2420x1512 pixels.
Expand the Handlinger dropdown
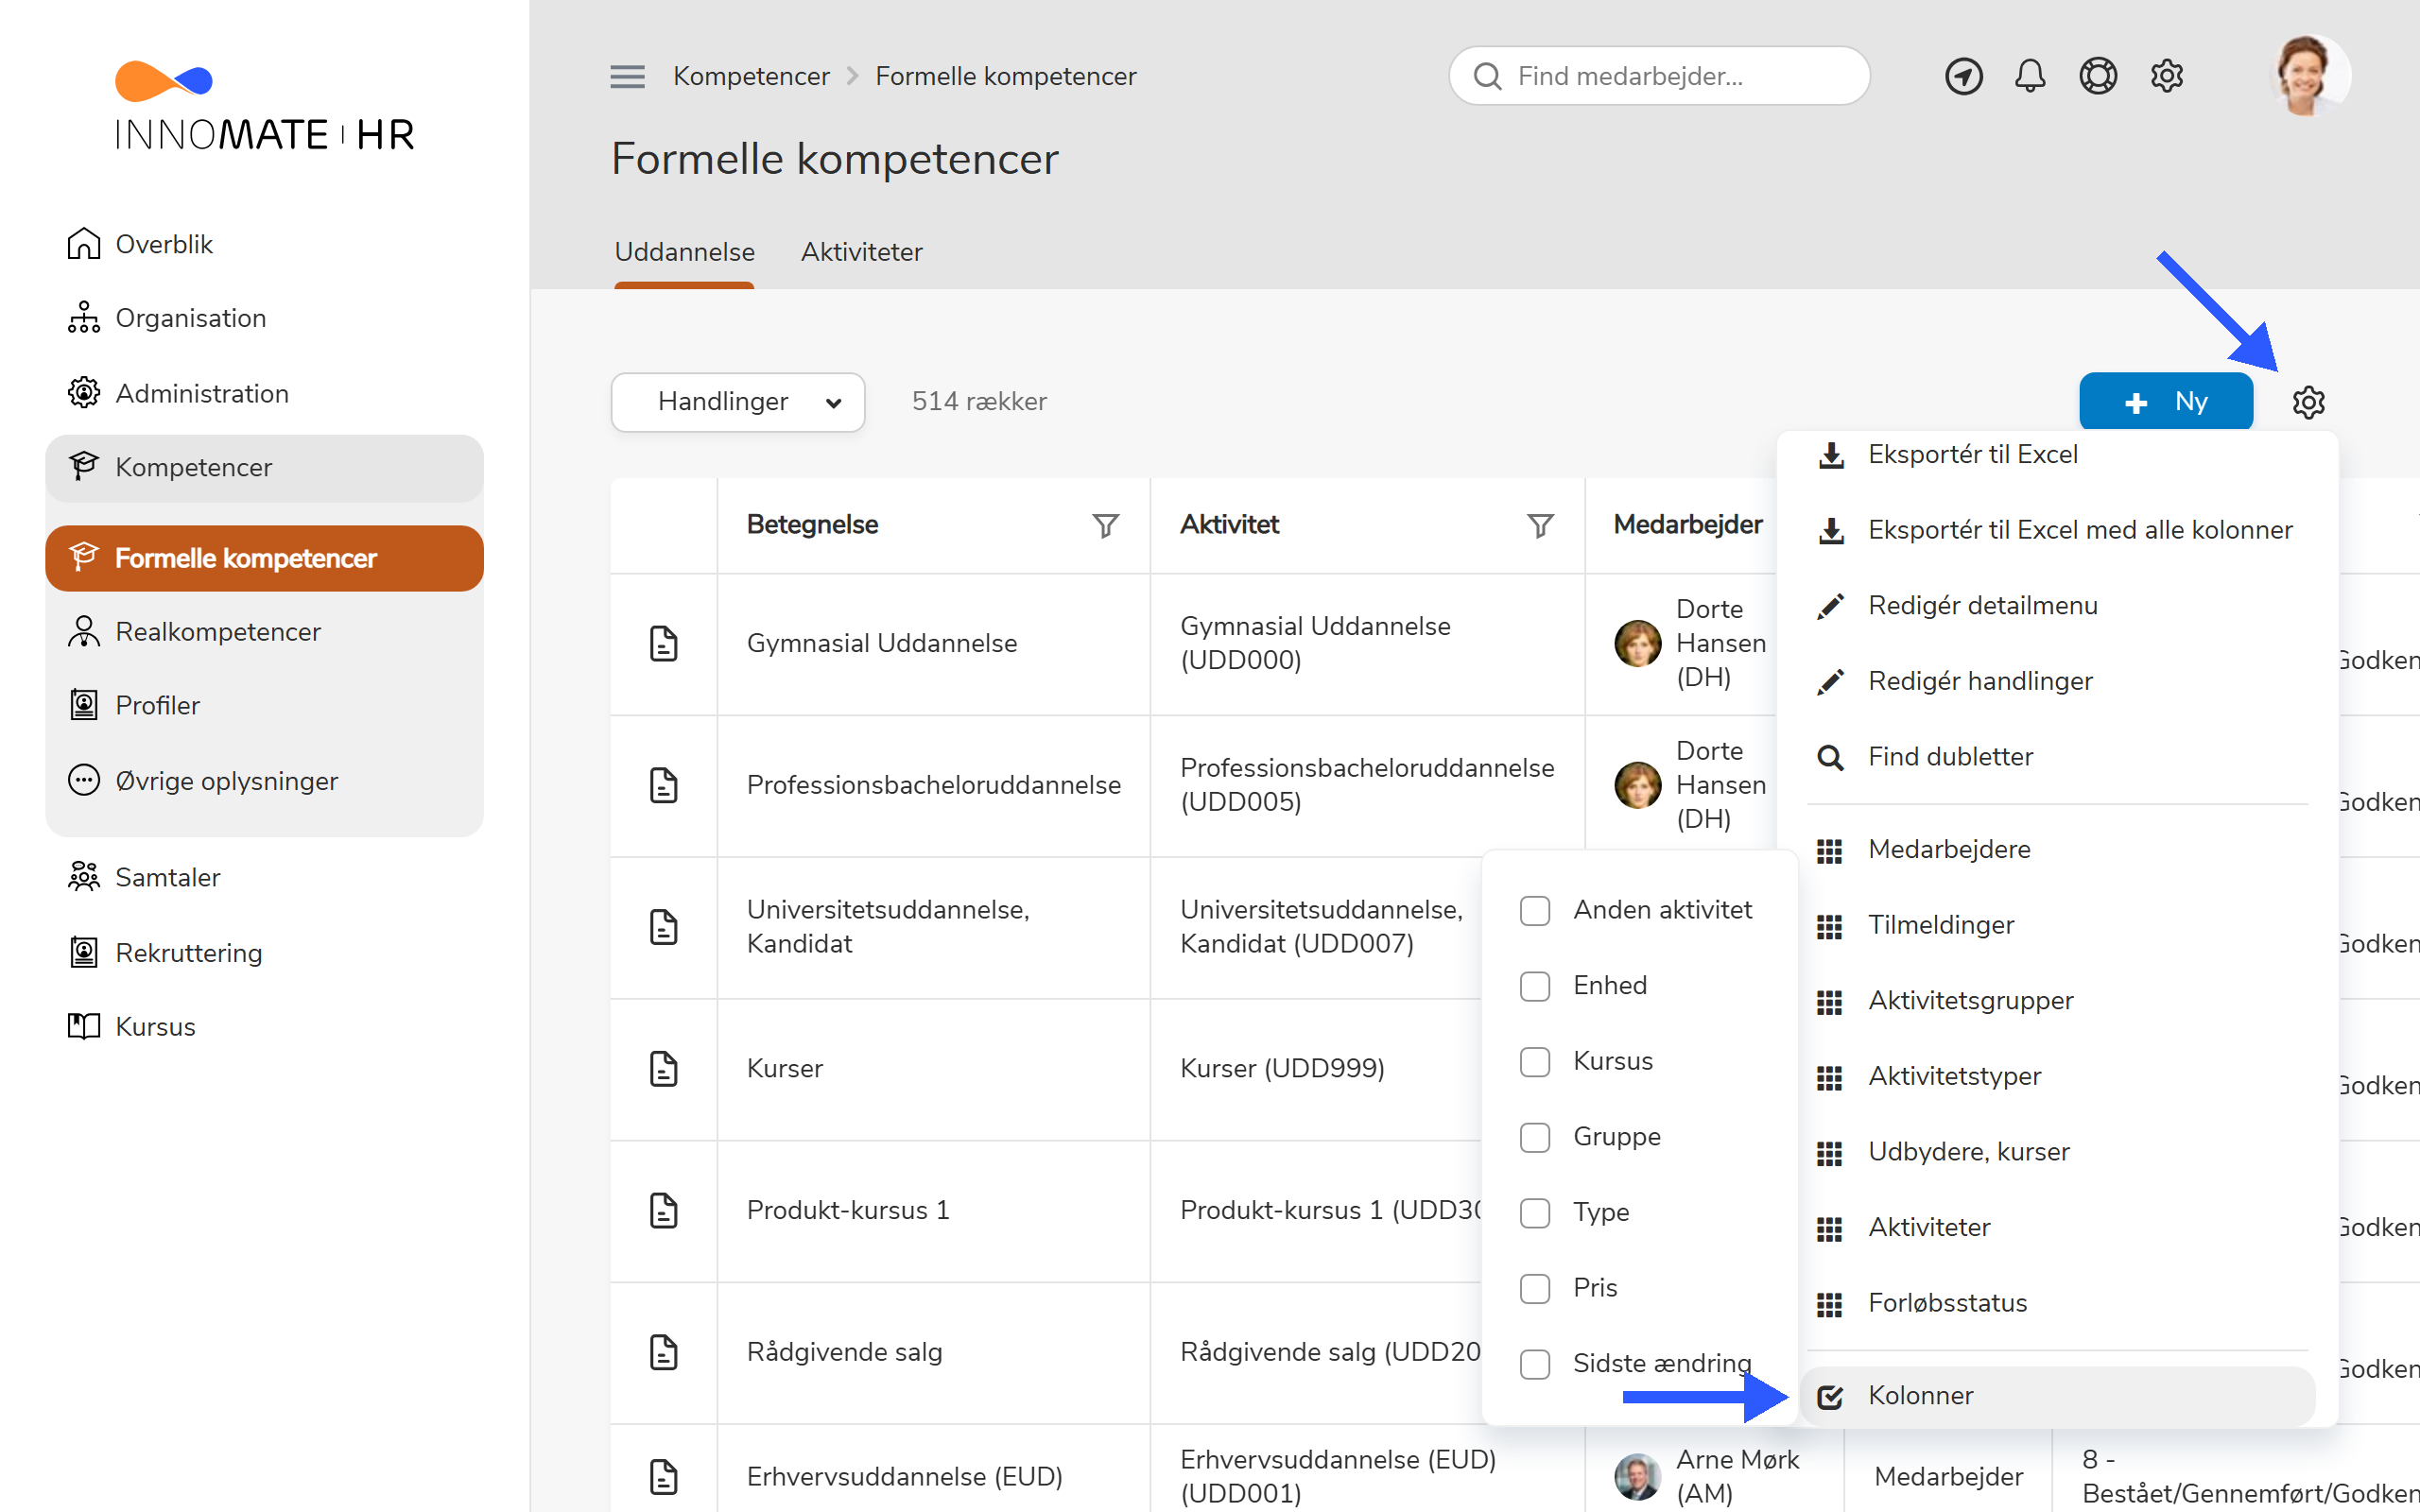[738, 402]
